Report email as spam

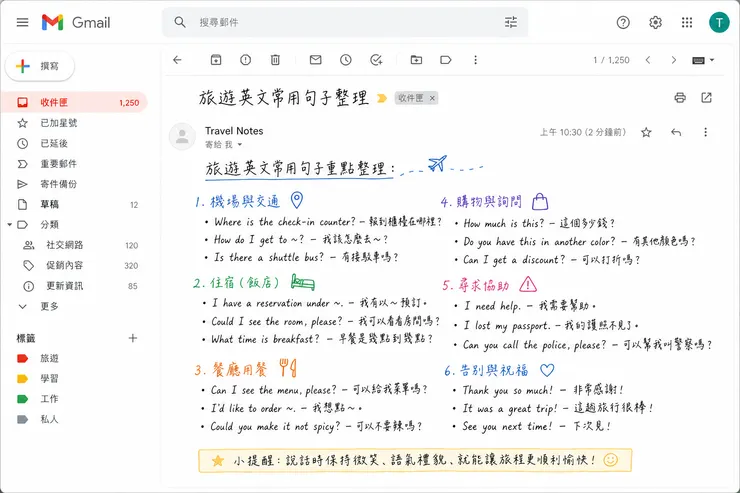[x=245, y=60]
